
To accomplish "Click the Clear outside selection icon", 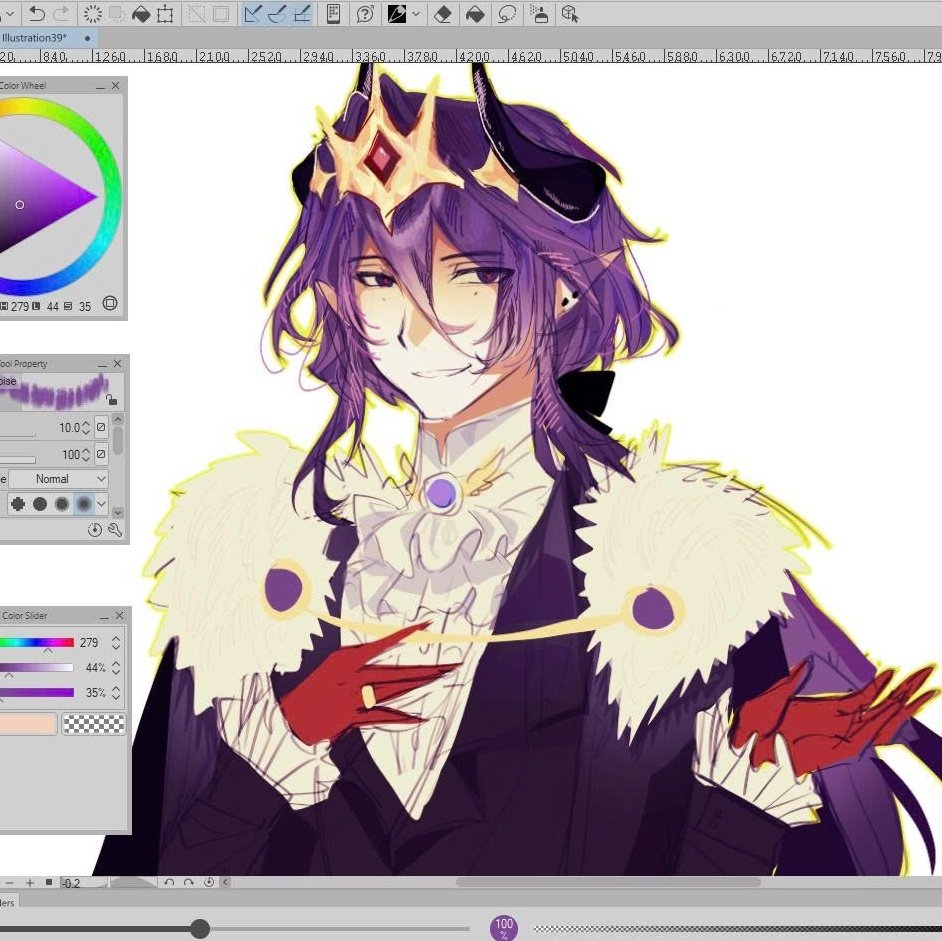I will (x=117, y=14).
